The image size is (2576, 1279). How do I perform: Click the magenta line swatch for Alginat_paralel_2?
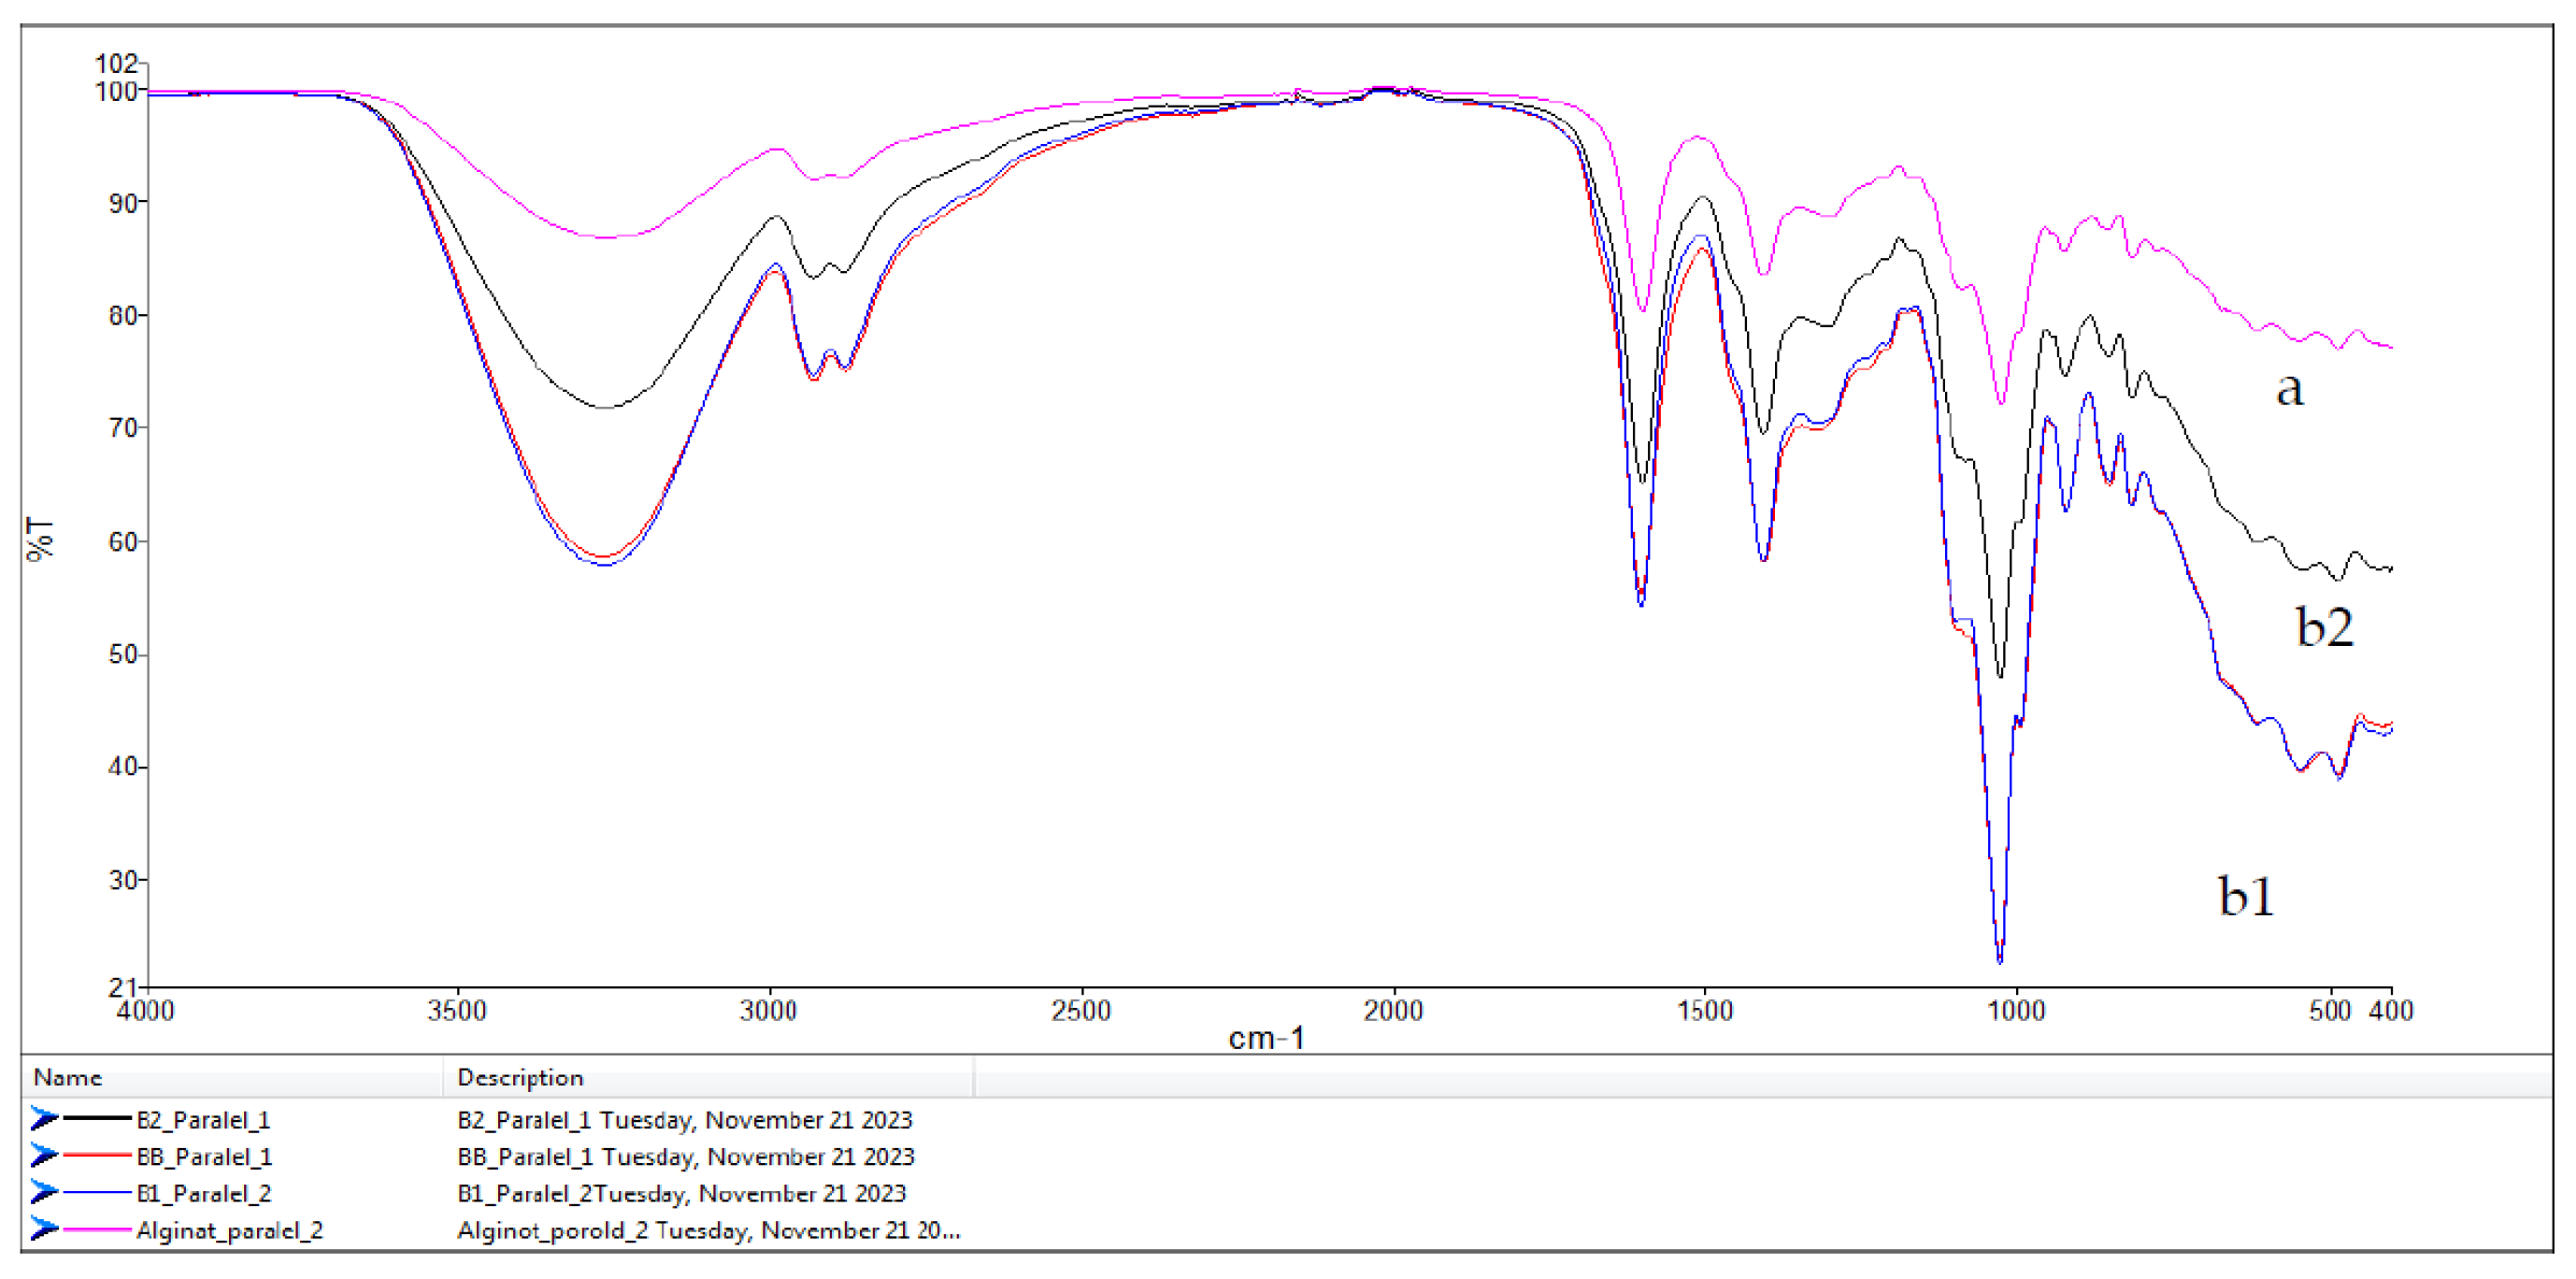[97, 1229]
